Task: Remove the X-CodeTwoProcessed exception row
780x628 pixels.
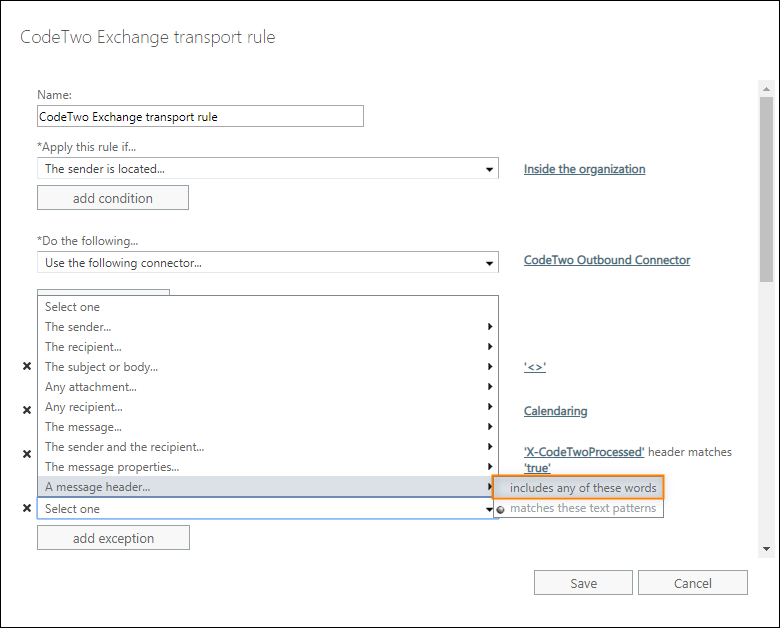Action: pyautogui.click(x=27, y=454)
